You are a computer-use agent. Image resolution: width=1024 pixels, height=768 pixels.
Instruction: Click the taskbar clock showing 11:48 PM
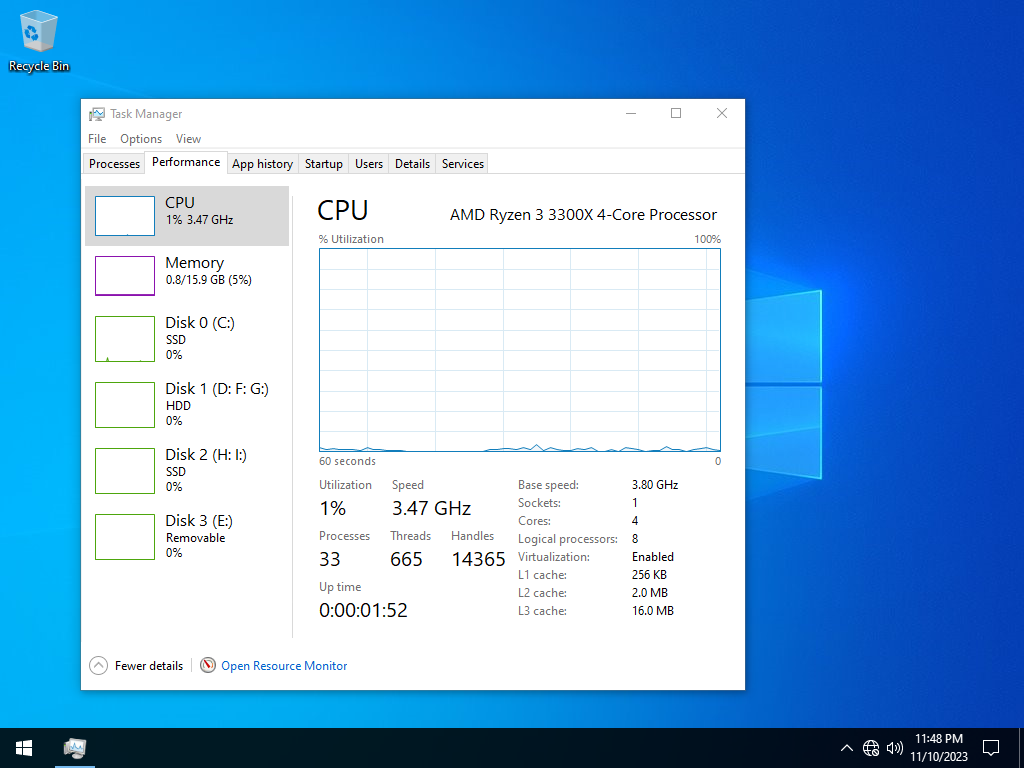coord(938,748)
